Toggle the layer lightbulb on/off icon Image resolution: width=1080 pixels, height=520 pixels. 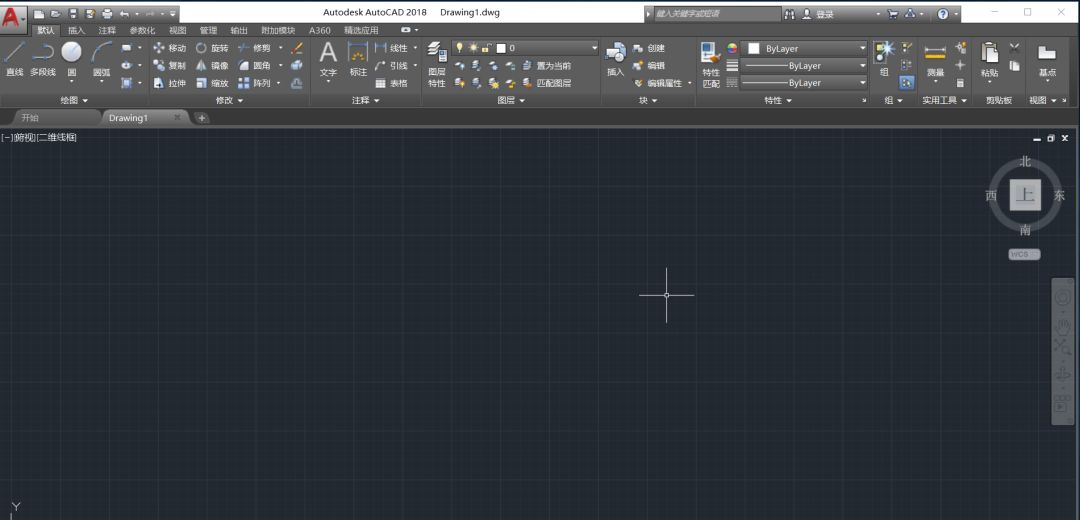(x=460, y=48)
